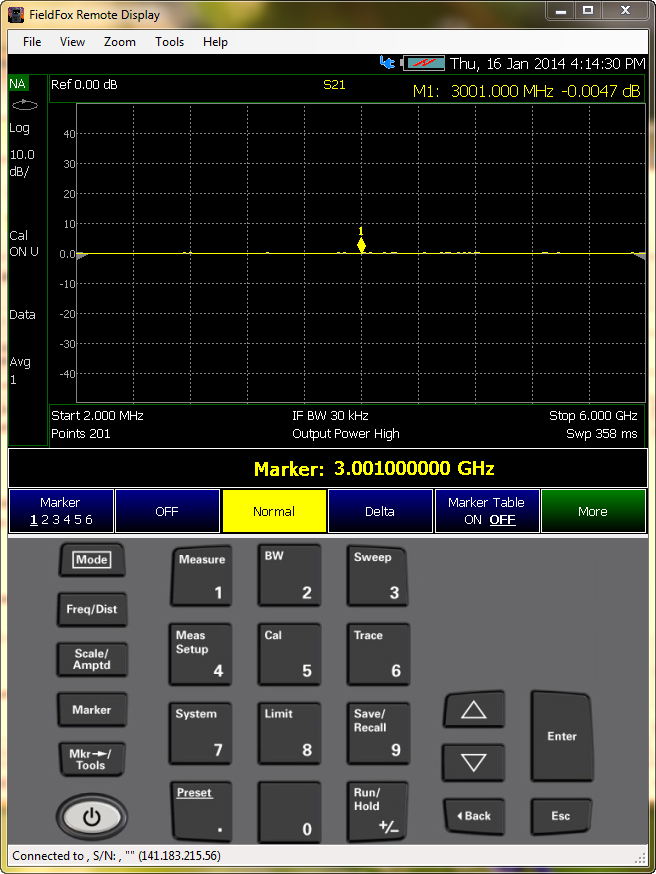Click the S21 measurement label
Screen dimensions: 656x874
[x=334, y=85]
